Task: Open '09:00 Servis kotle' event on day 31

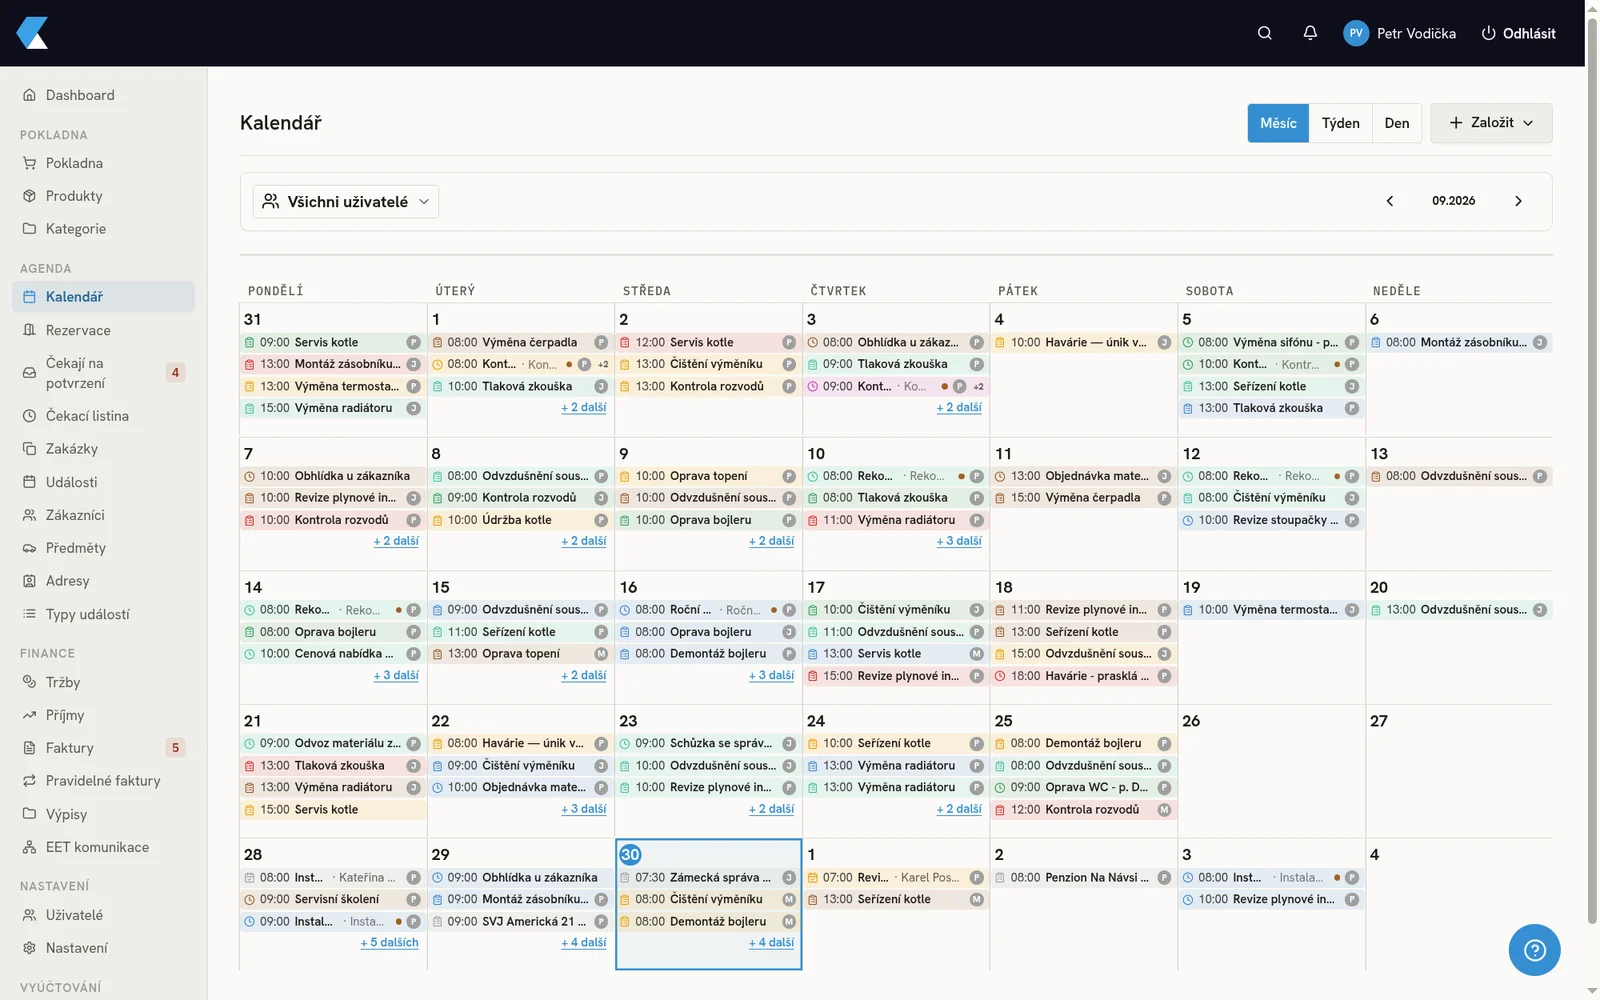Action: point(333,342)
